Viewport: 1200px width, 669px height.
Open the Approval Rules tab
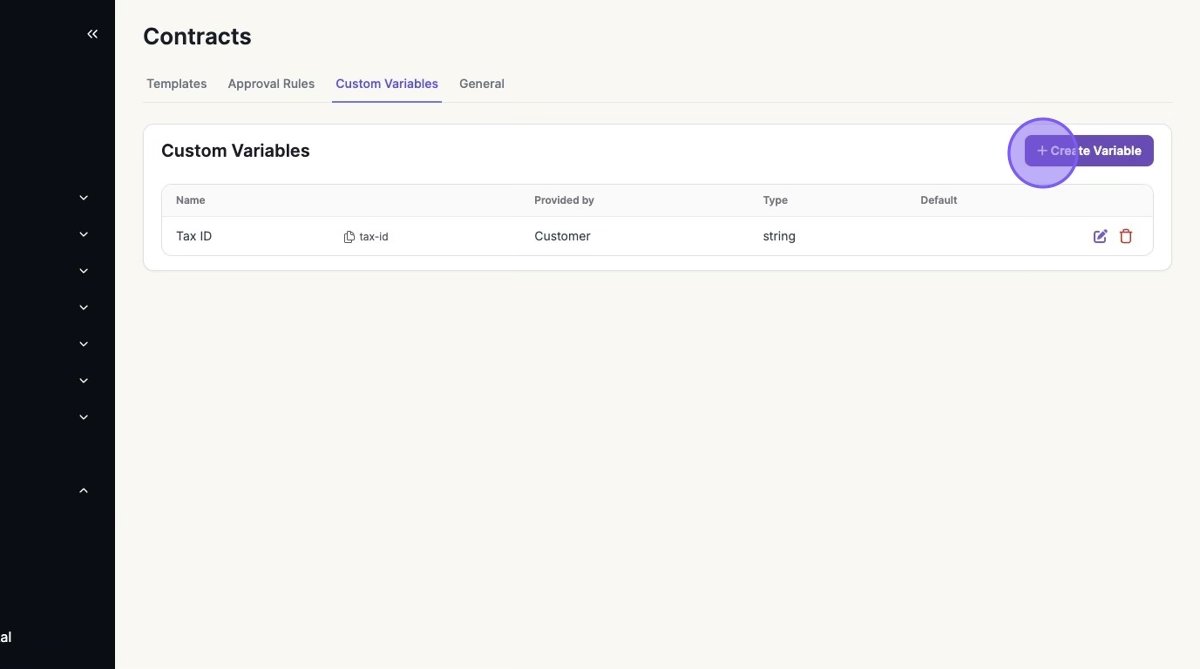tap(271, 84)
